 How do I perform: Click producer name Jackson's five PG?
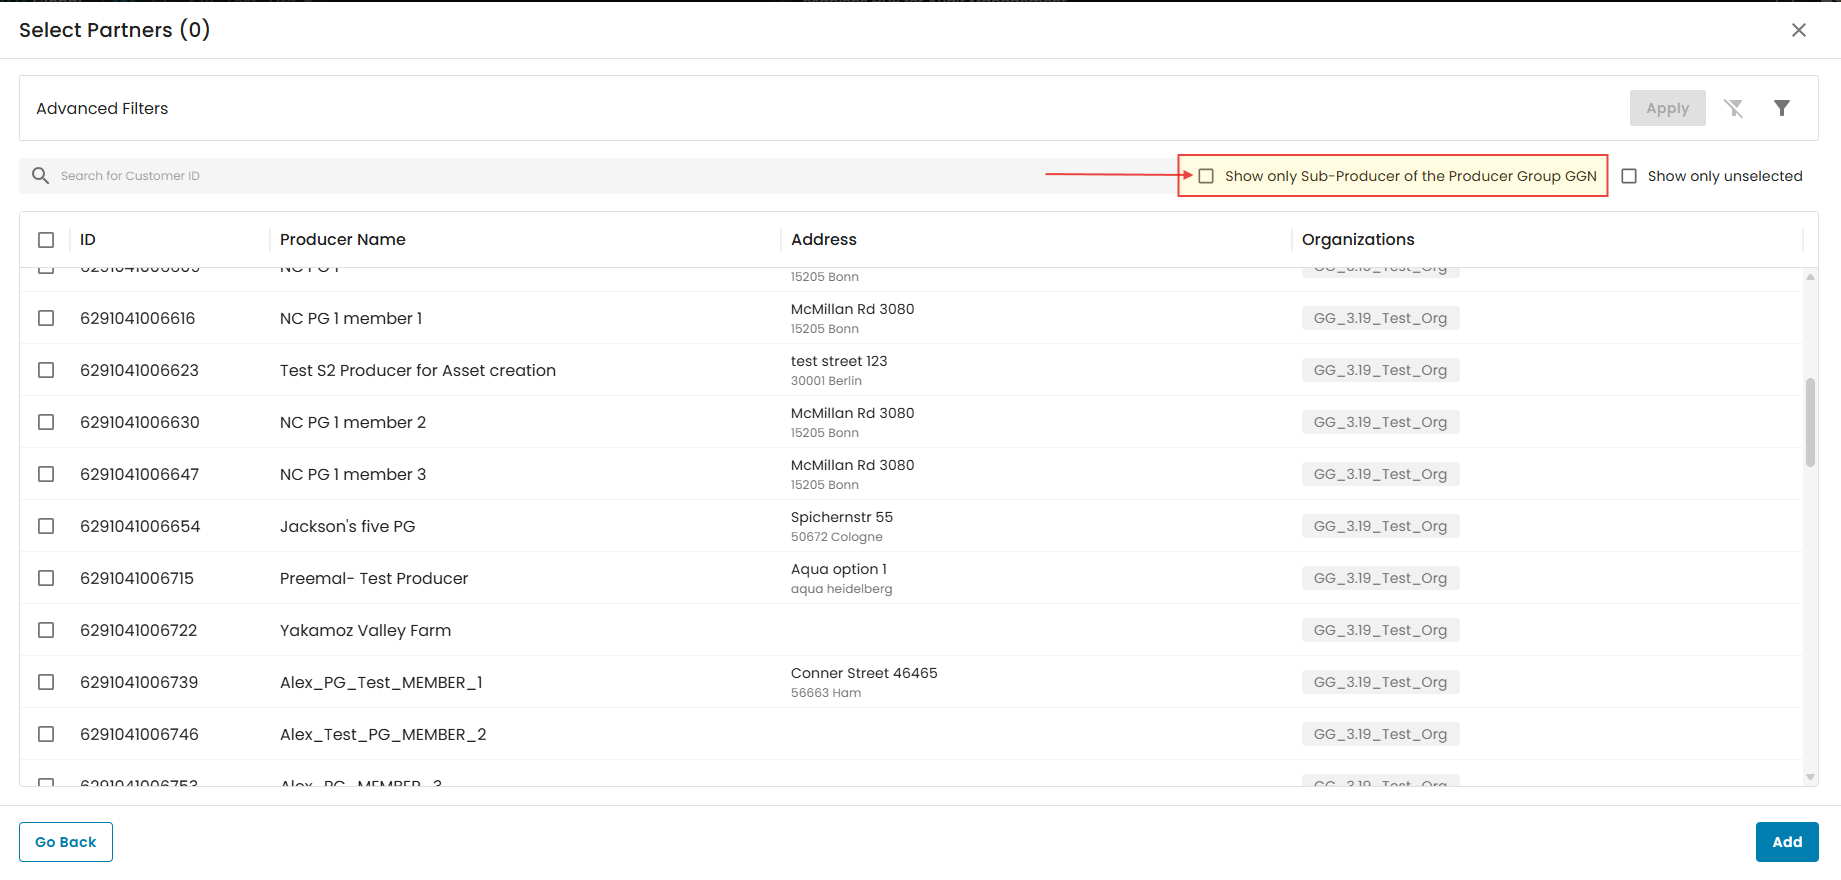[348, 526]
